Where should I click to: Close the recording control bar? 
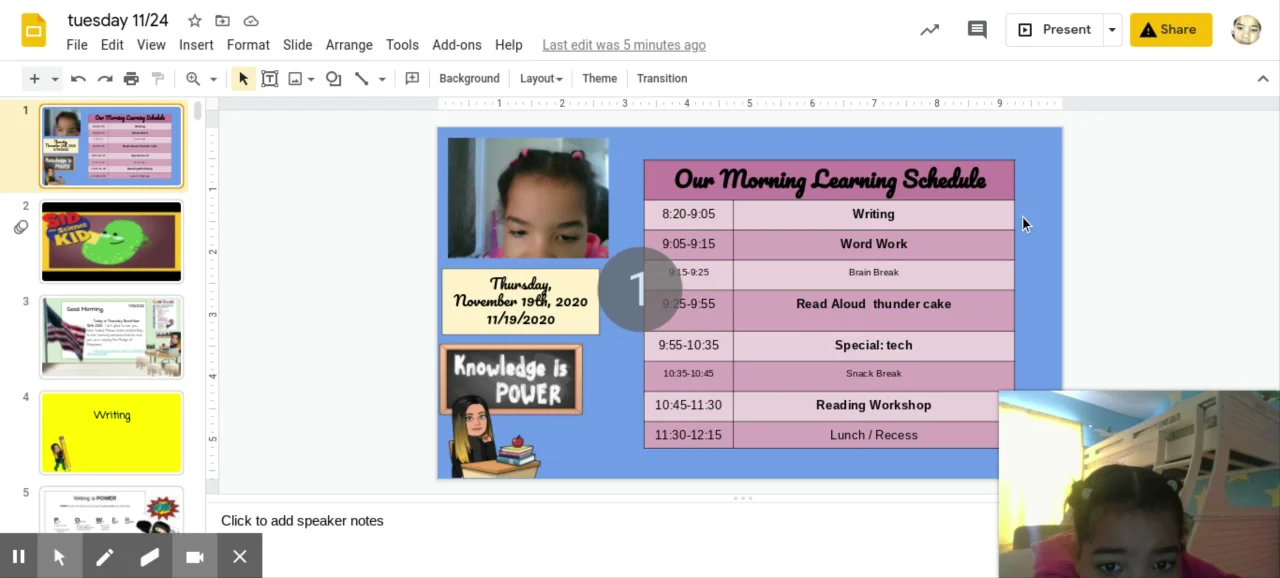[240, 557]
